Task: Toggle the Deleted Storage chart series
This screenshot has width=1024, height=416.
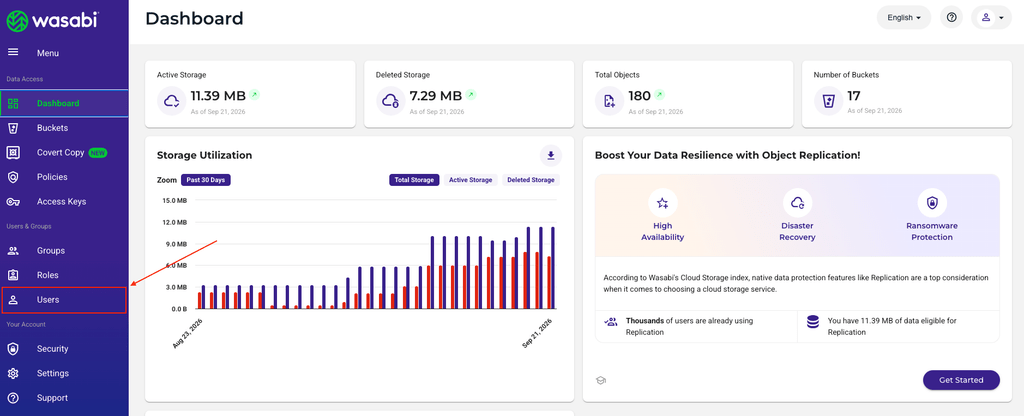Action: pyautogui.click(x=531, y=180)
